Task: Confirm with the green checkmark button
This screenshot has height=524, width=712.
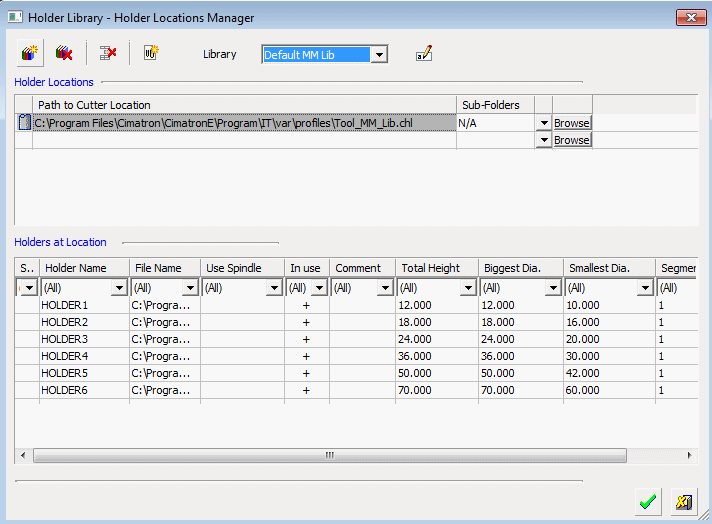Action: pyautogui.click(x=648, y=502)
